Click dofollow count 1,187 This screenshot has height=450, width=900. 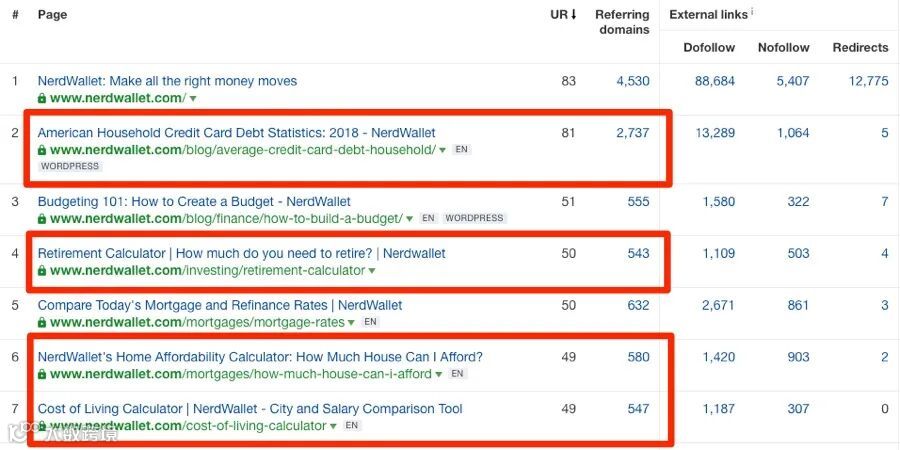[719, 409]
